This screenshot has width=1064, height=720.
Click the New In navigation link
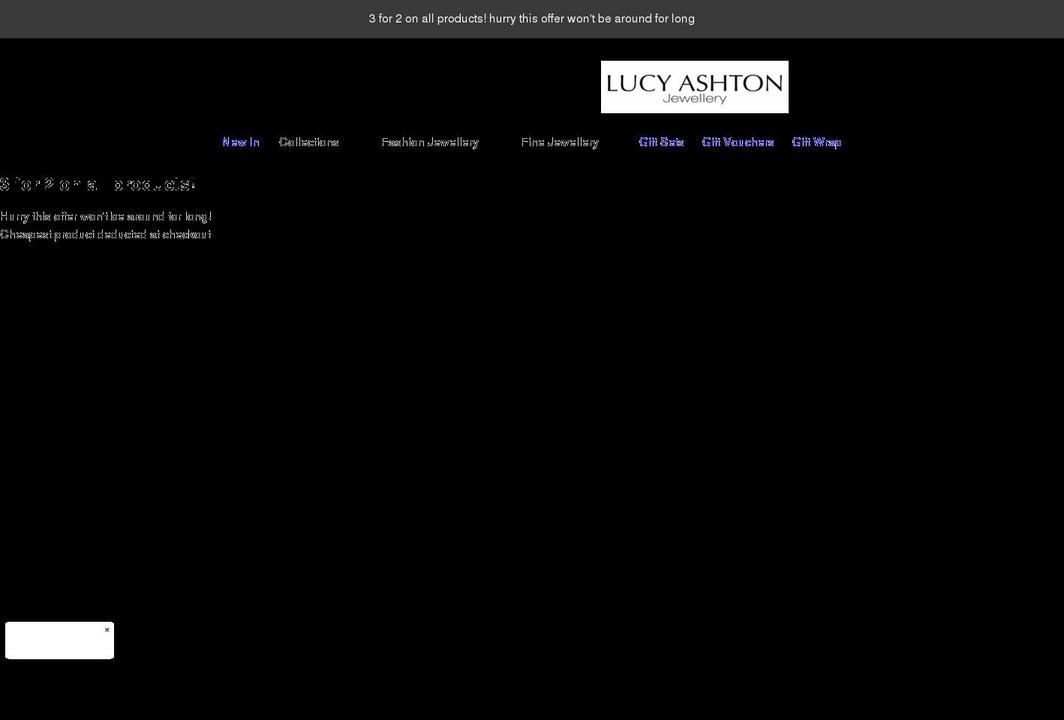coord(240,142)
